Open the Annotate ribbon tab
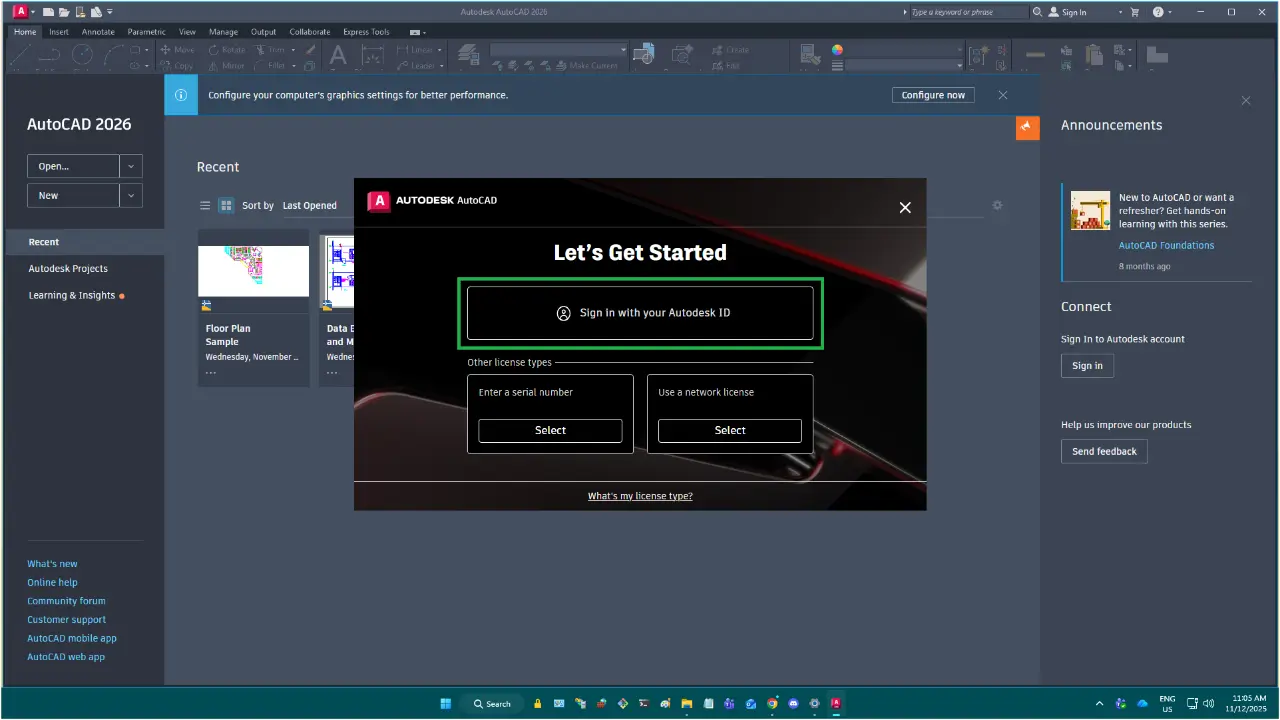This screenshot has height=720, width=1280. click(98, 32)
